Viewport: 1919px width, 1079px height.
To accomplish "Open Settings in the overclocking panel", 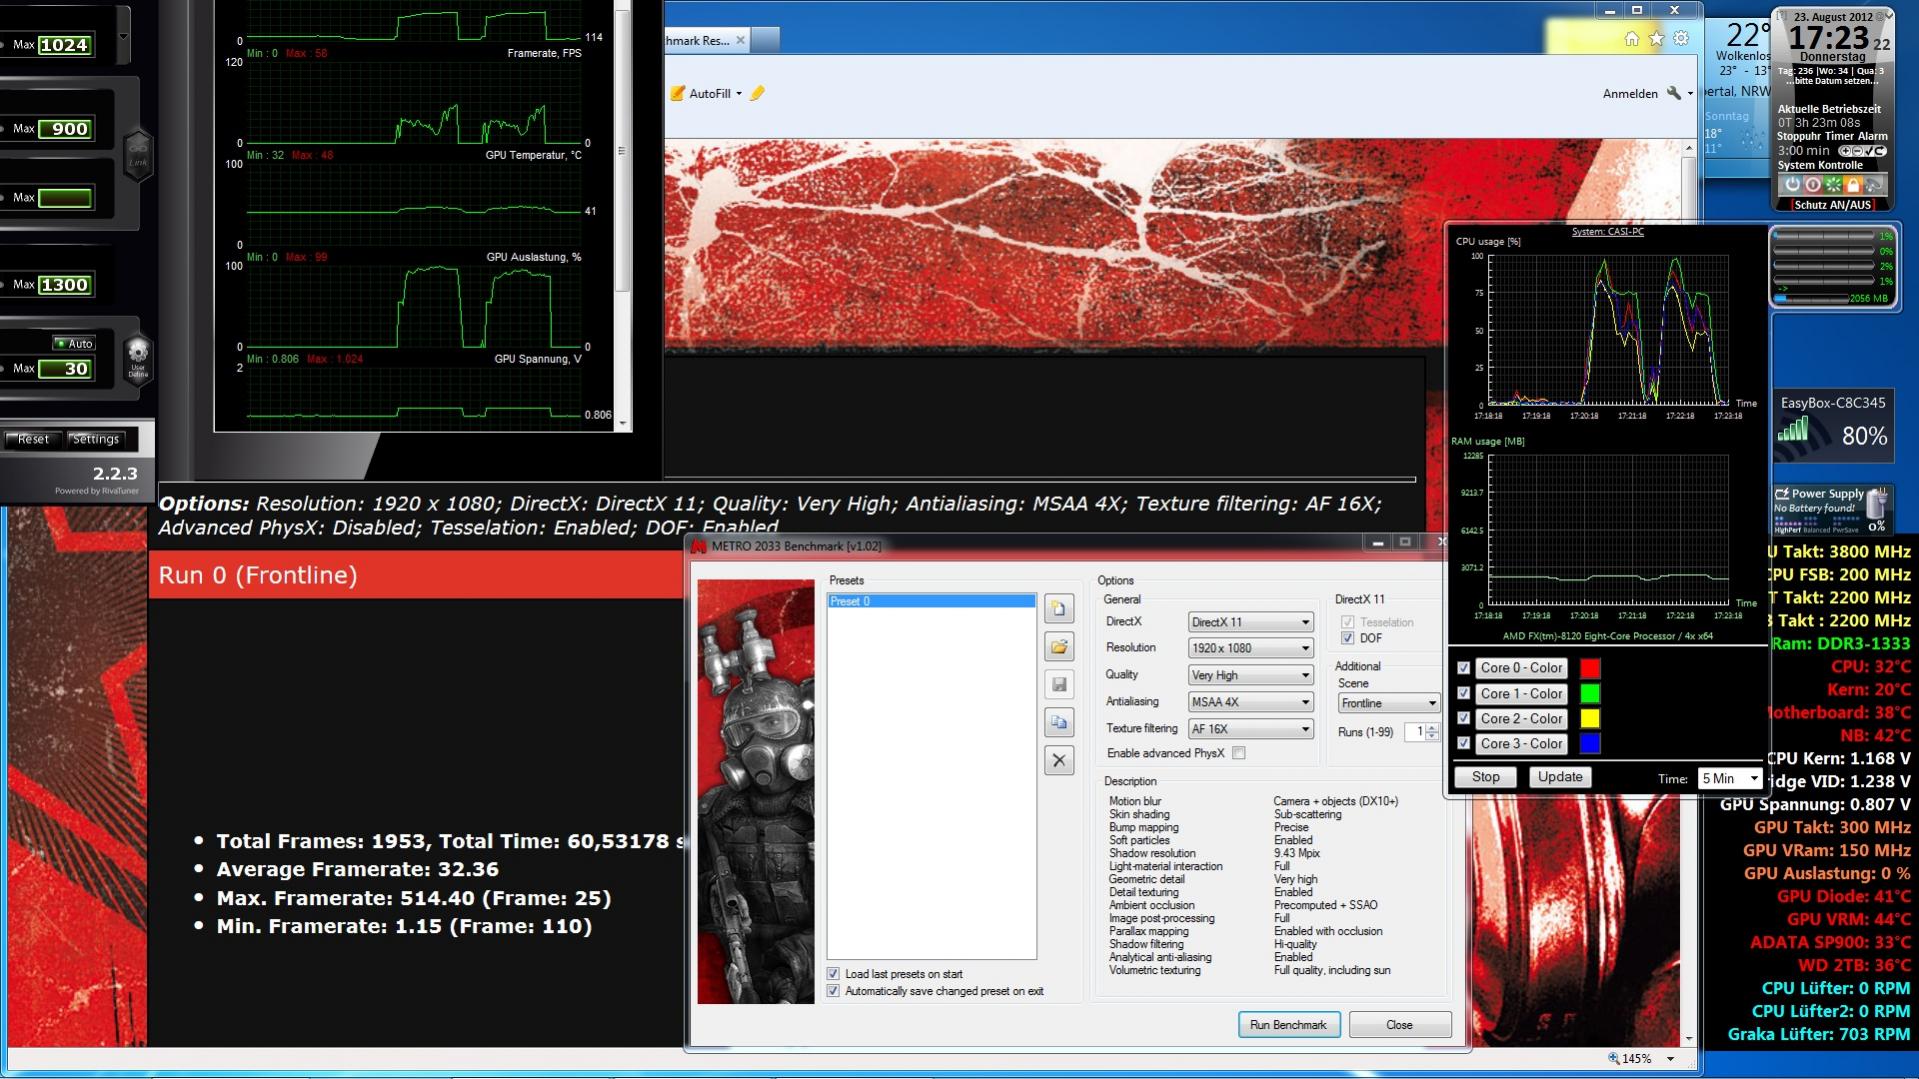I will point(96,439).
